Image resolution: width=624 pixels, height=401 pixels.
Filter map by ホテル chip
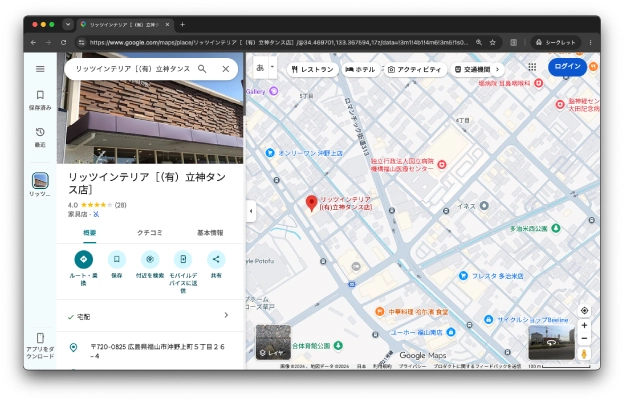pos(360,70)
